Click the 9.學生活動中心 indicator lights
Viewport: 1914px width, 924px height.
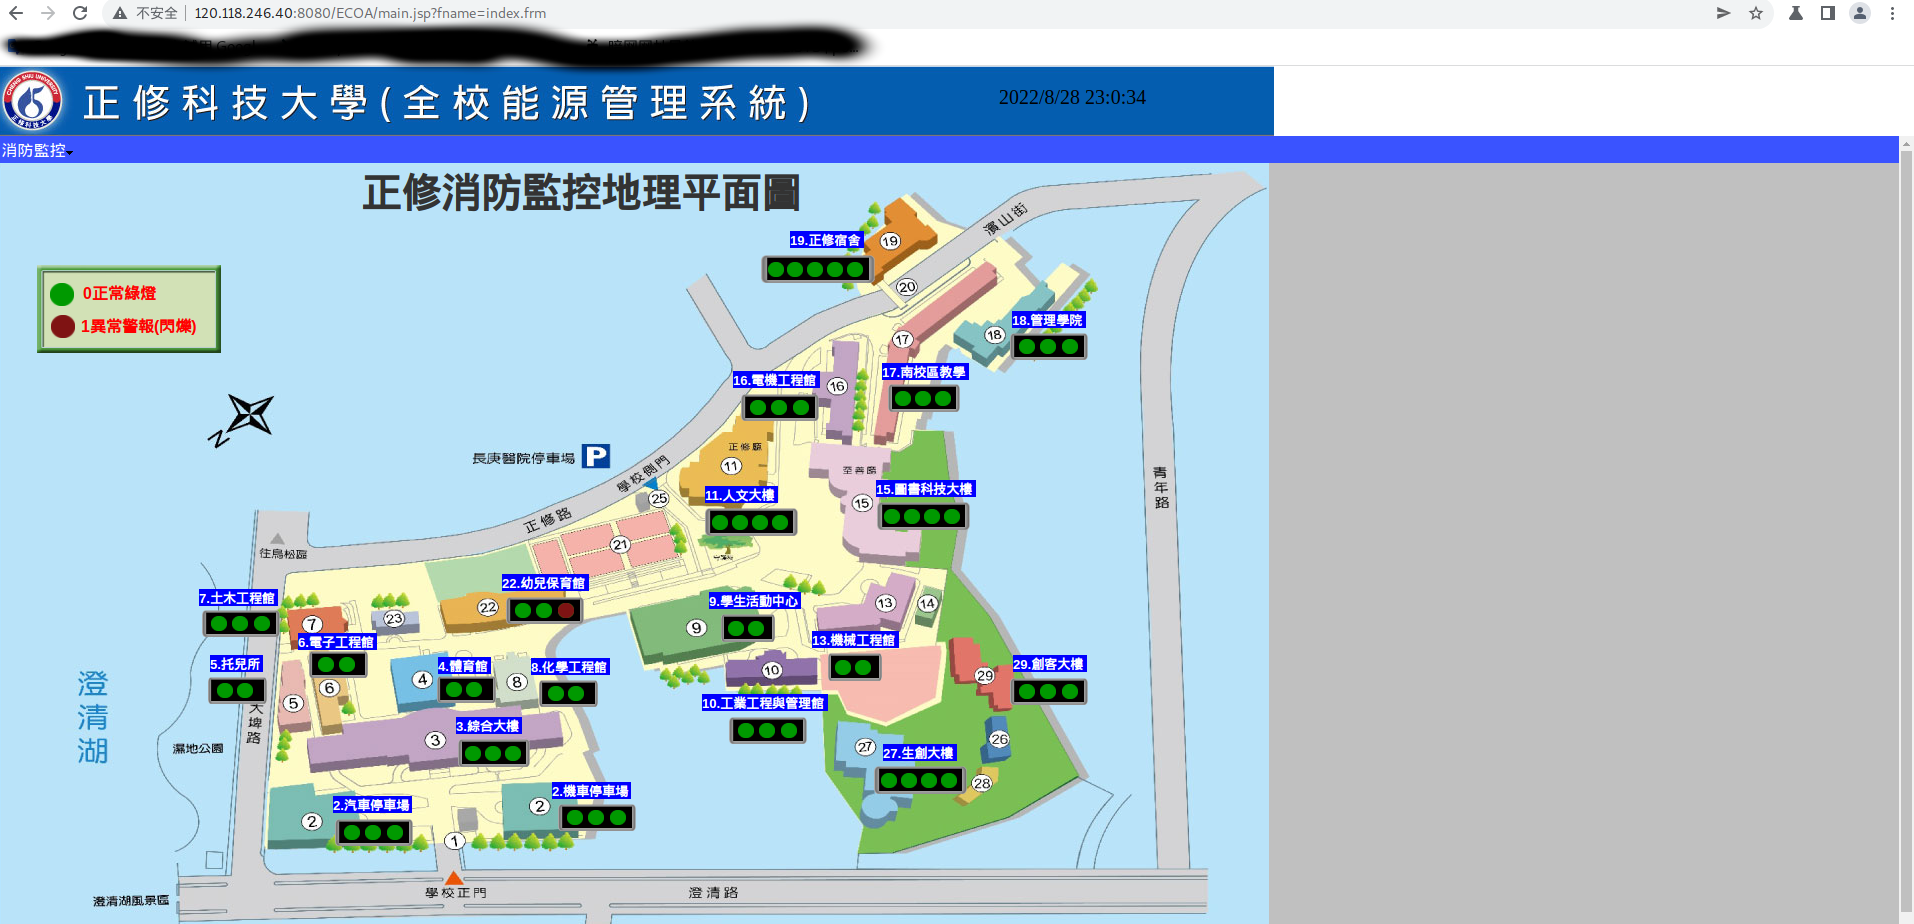748,628
